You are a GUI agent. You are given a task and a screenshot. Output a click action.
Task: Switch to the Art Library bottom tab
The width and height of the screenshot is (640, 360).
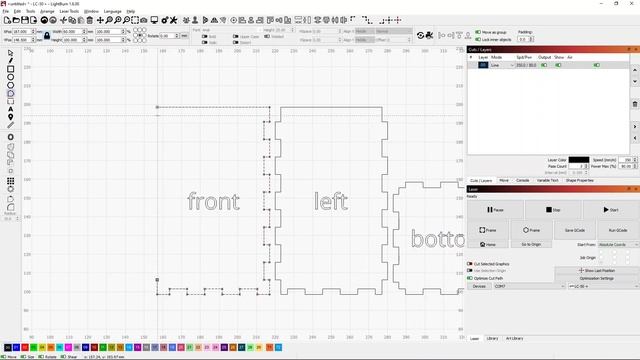(514, 338)
